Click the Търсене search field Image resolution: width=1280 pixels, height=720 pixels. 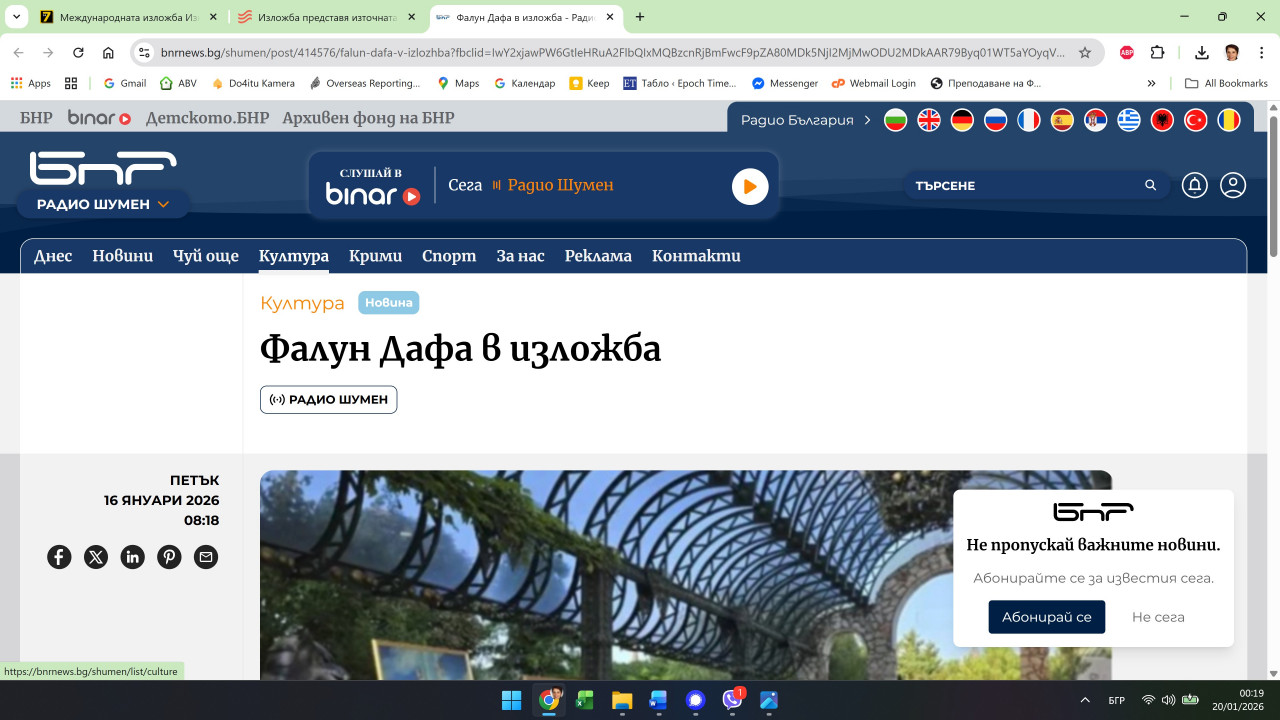(1025, 185)
